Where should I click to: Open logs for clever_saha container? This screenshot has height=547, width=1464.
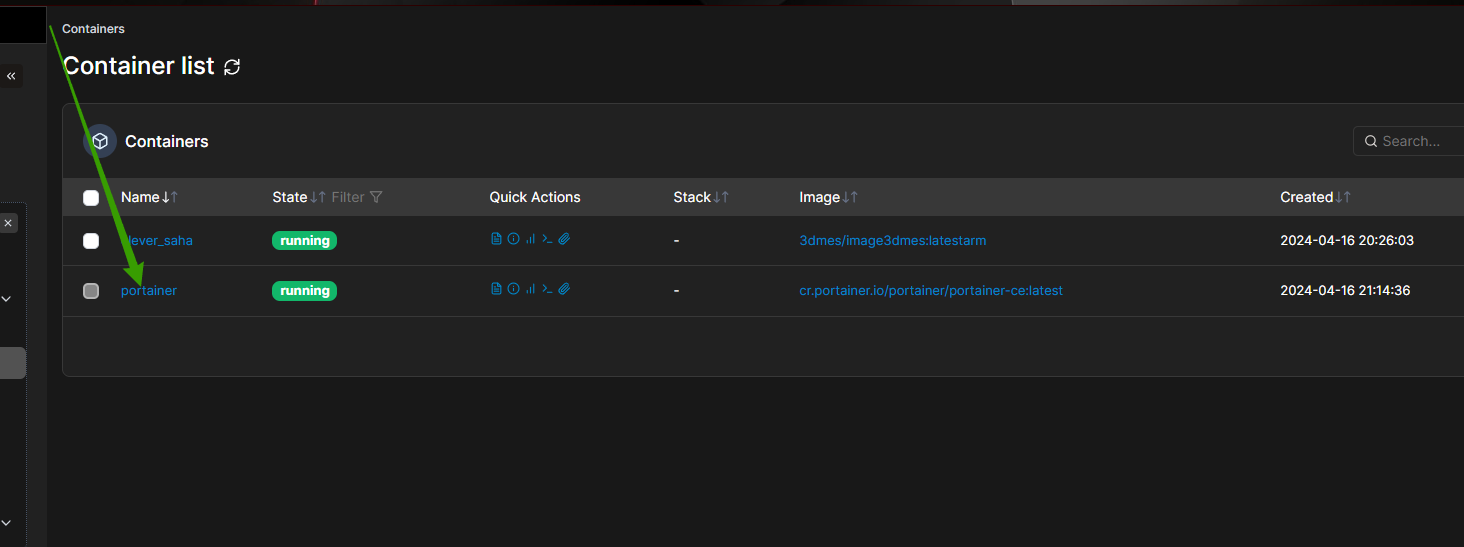click(x=496, y=239)
